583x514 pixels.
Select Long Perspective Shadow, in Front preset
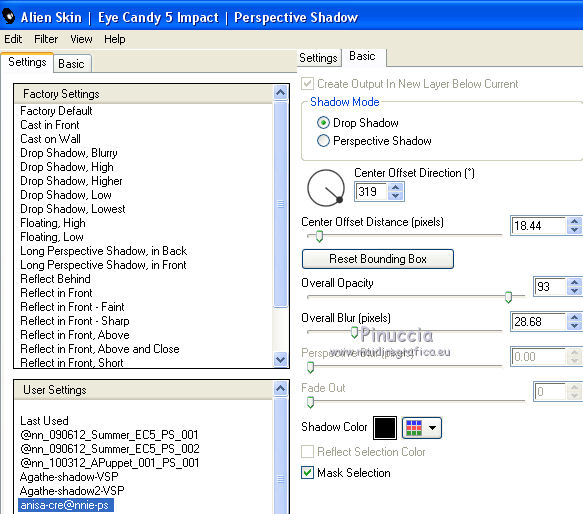pos(103,265)
